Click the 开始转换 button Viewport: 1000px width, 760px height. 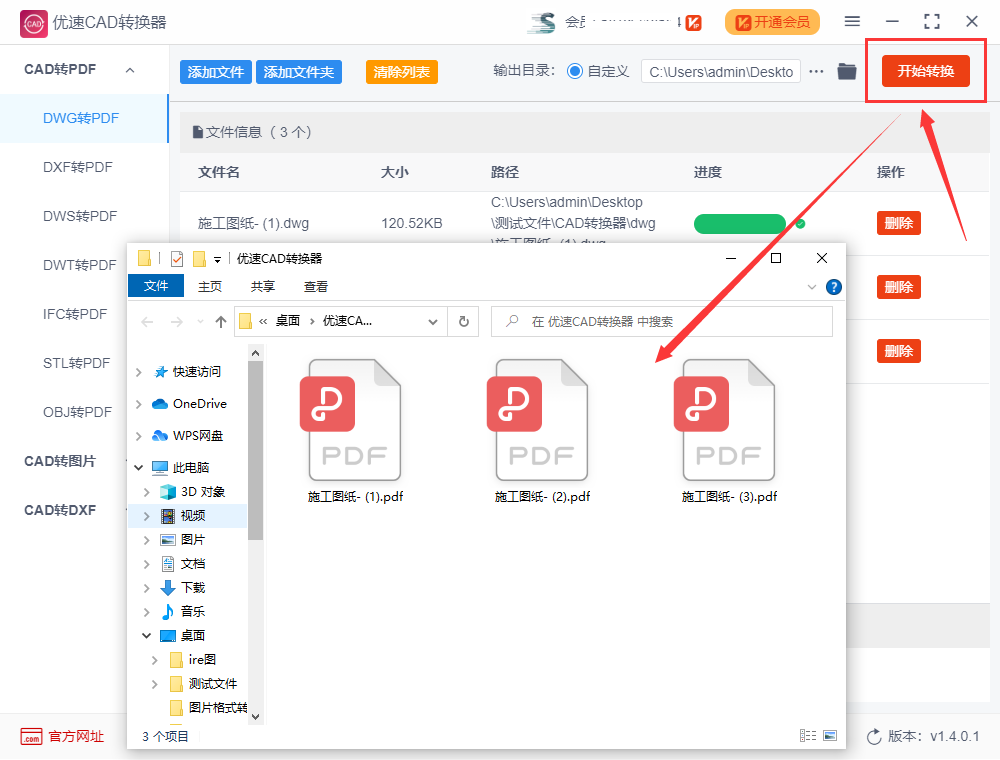pyautogui.click(x=925, y=71)
